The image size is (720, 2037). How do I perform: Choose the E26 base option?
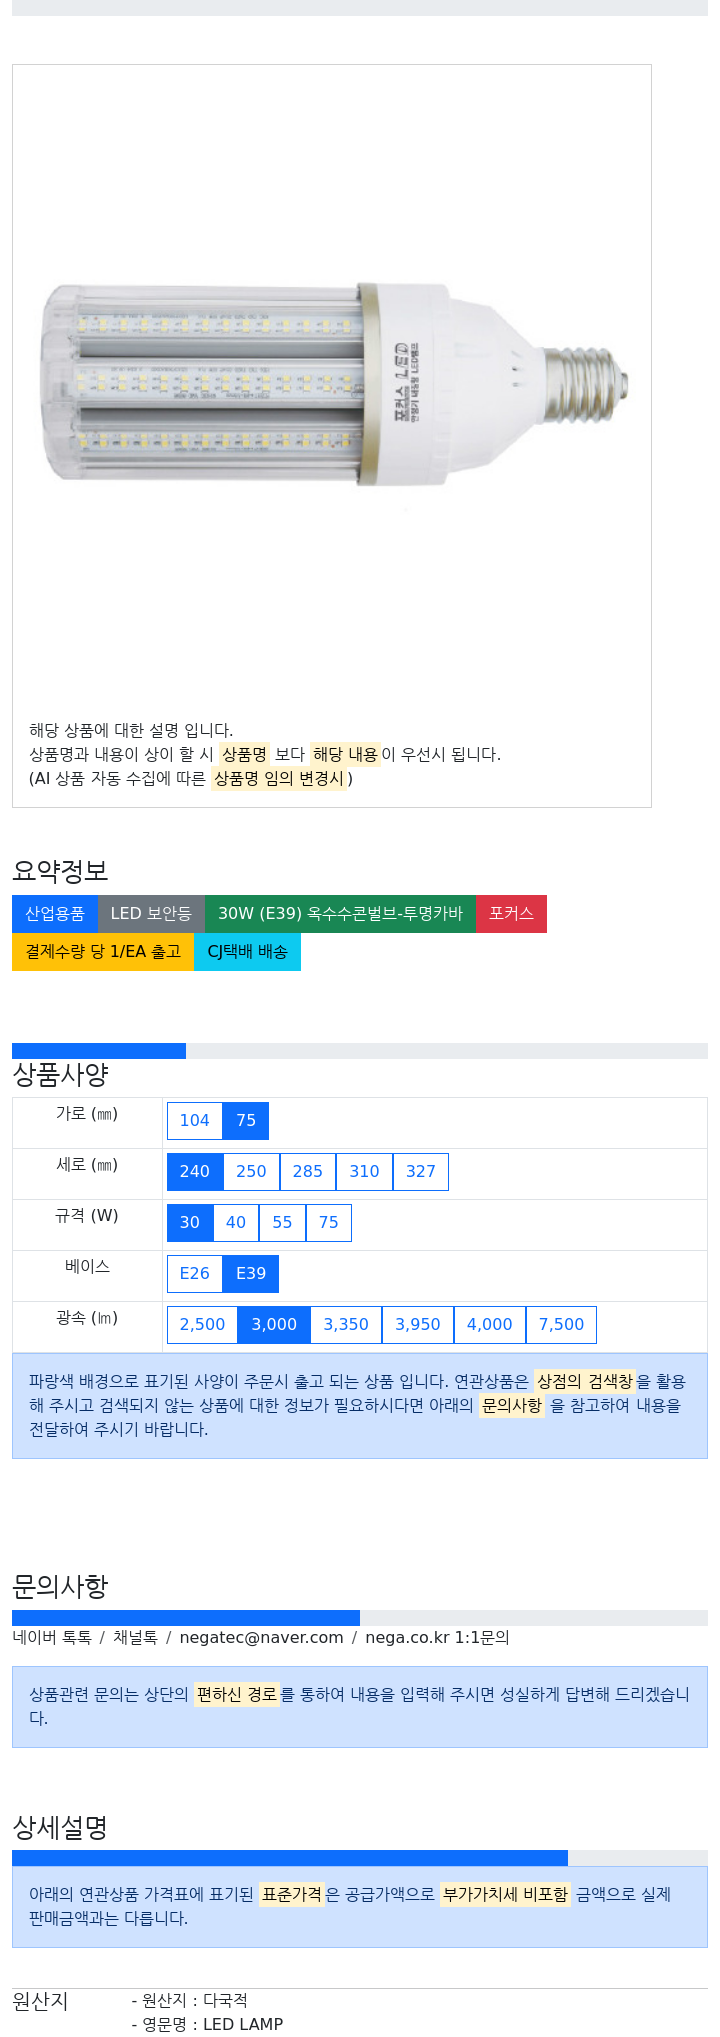194,1274
